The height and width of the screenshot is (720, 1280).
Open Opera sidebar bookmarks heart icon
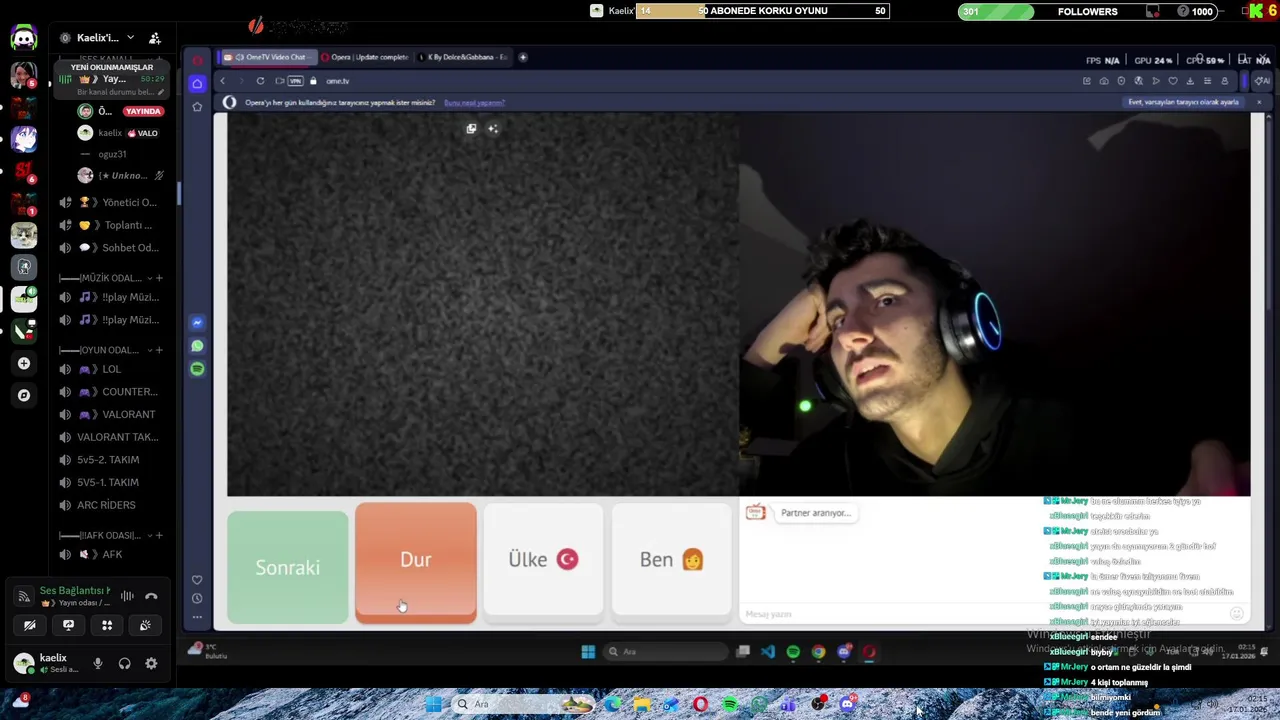(x=197, y=580)
